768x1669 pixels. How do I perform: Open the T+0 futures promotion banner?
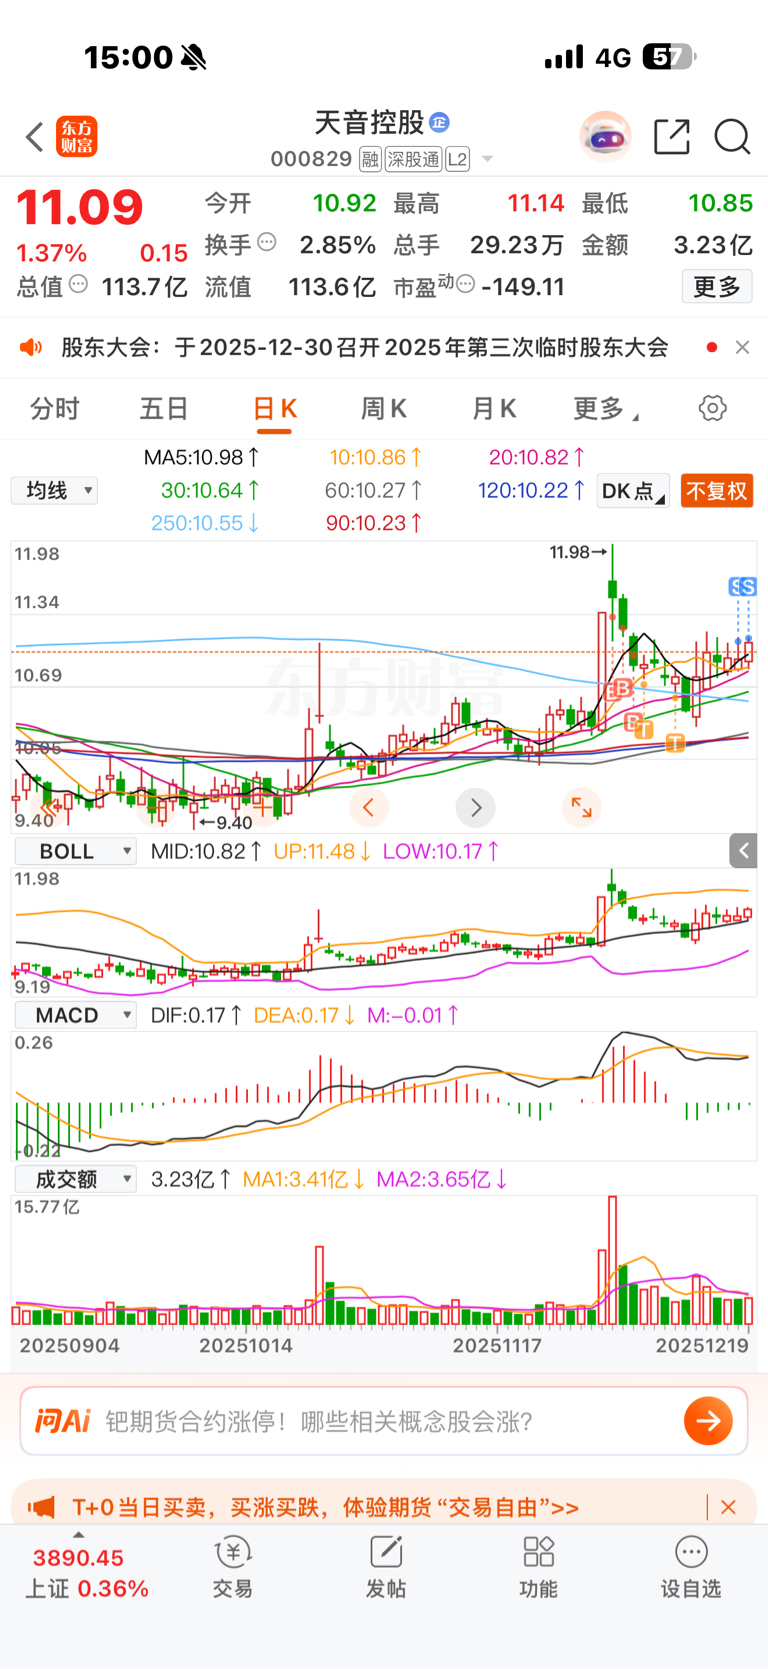(325, 1507)
